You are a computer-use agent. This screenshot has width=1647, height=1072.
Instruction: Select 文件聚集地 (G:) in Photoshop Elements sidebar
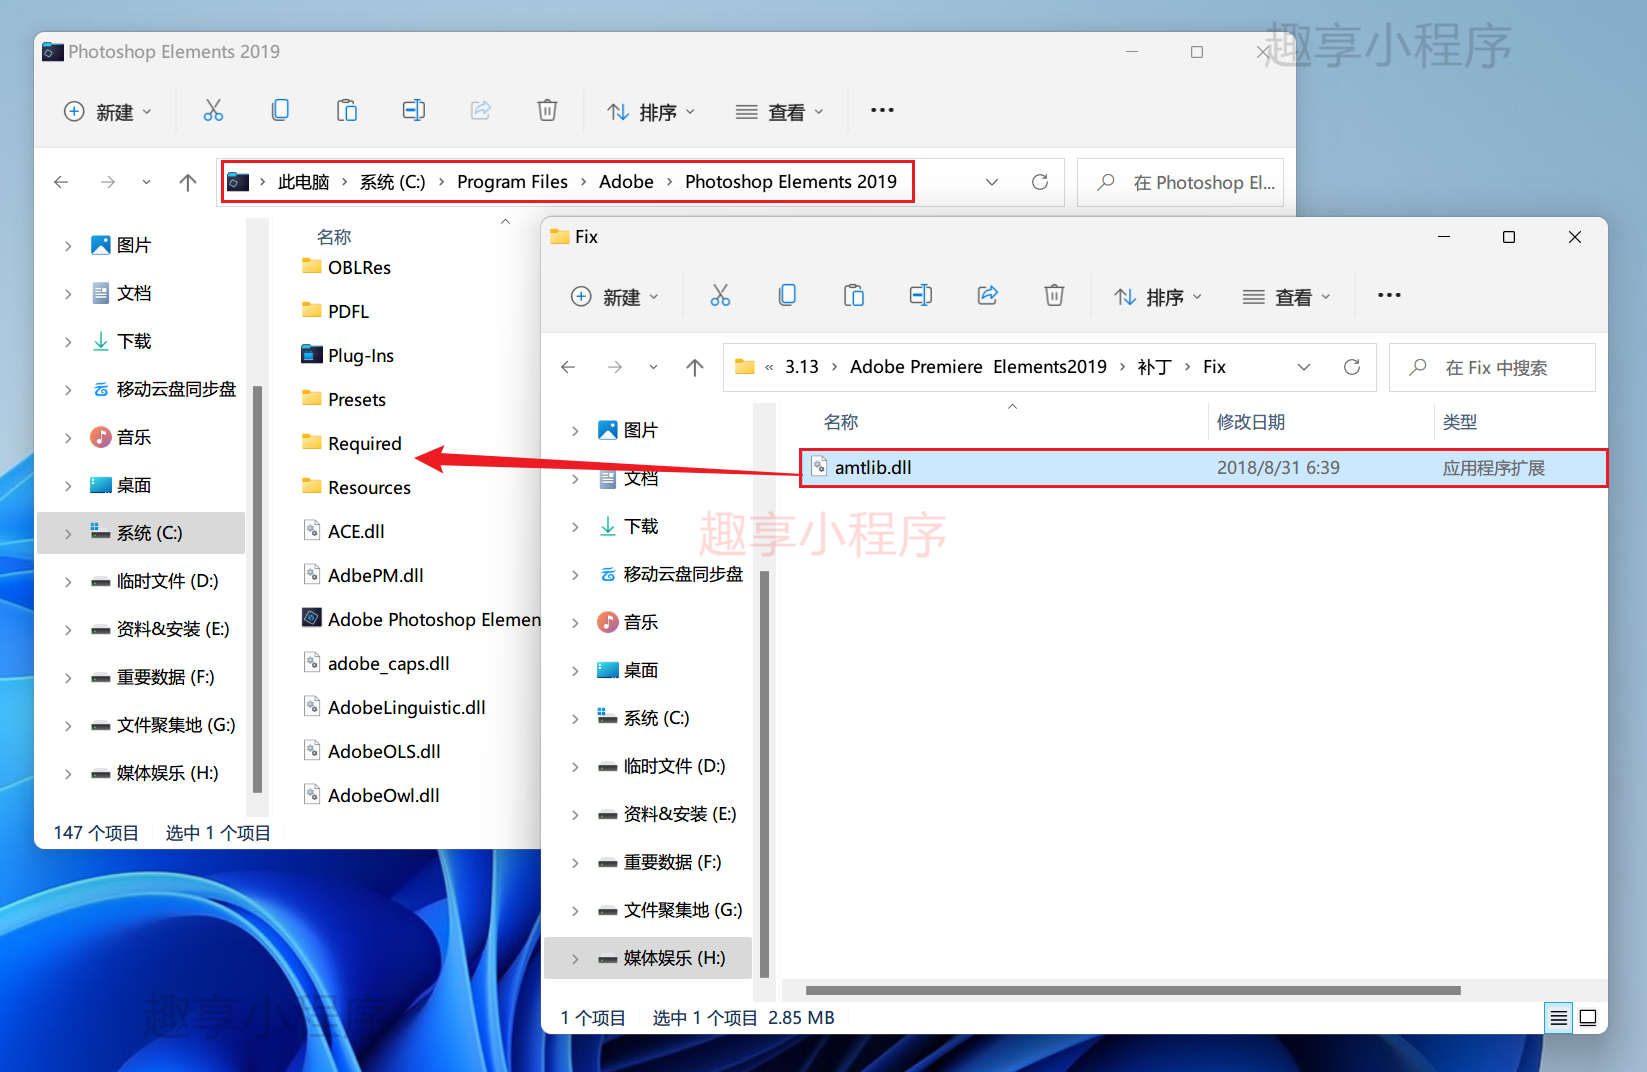[175, 725]
